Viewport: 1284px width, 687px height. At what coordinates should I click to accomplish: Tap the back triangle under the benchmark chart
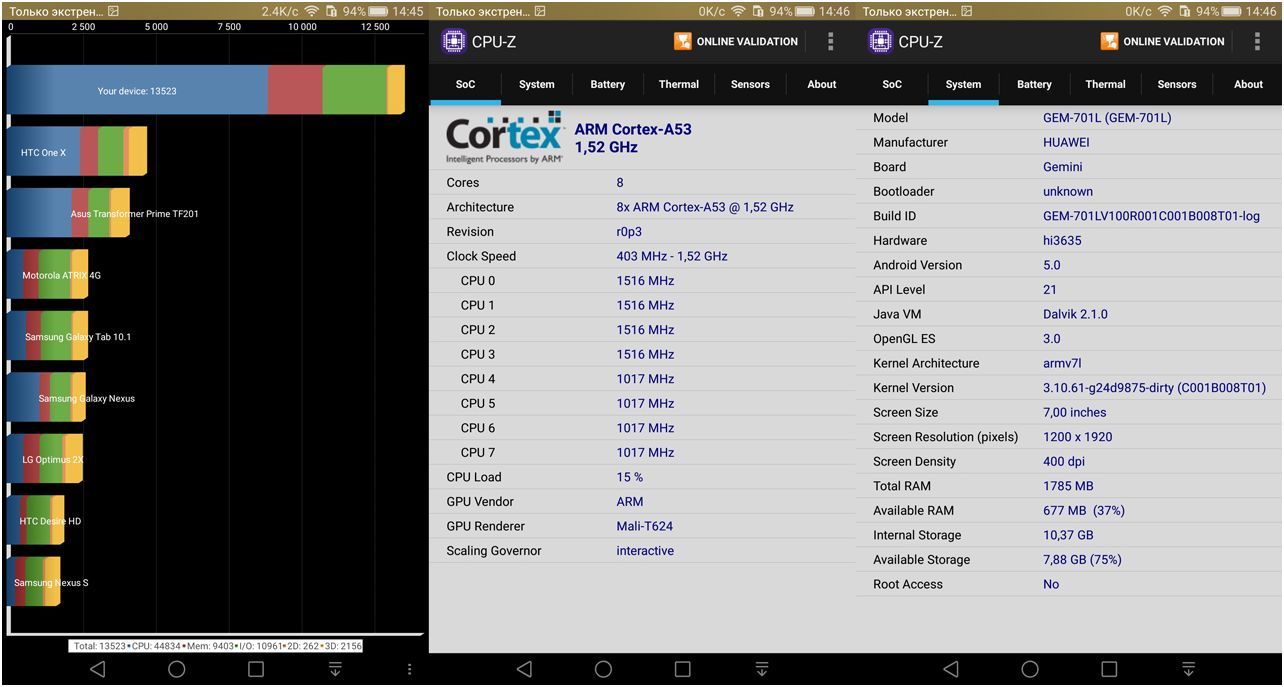click(x=97, y=669)
